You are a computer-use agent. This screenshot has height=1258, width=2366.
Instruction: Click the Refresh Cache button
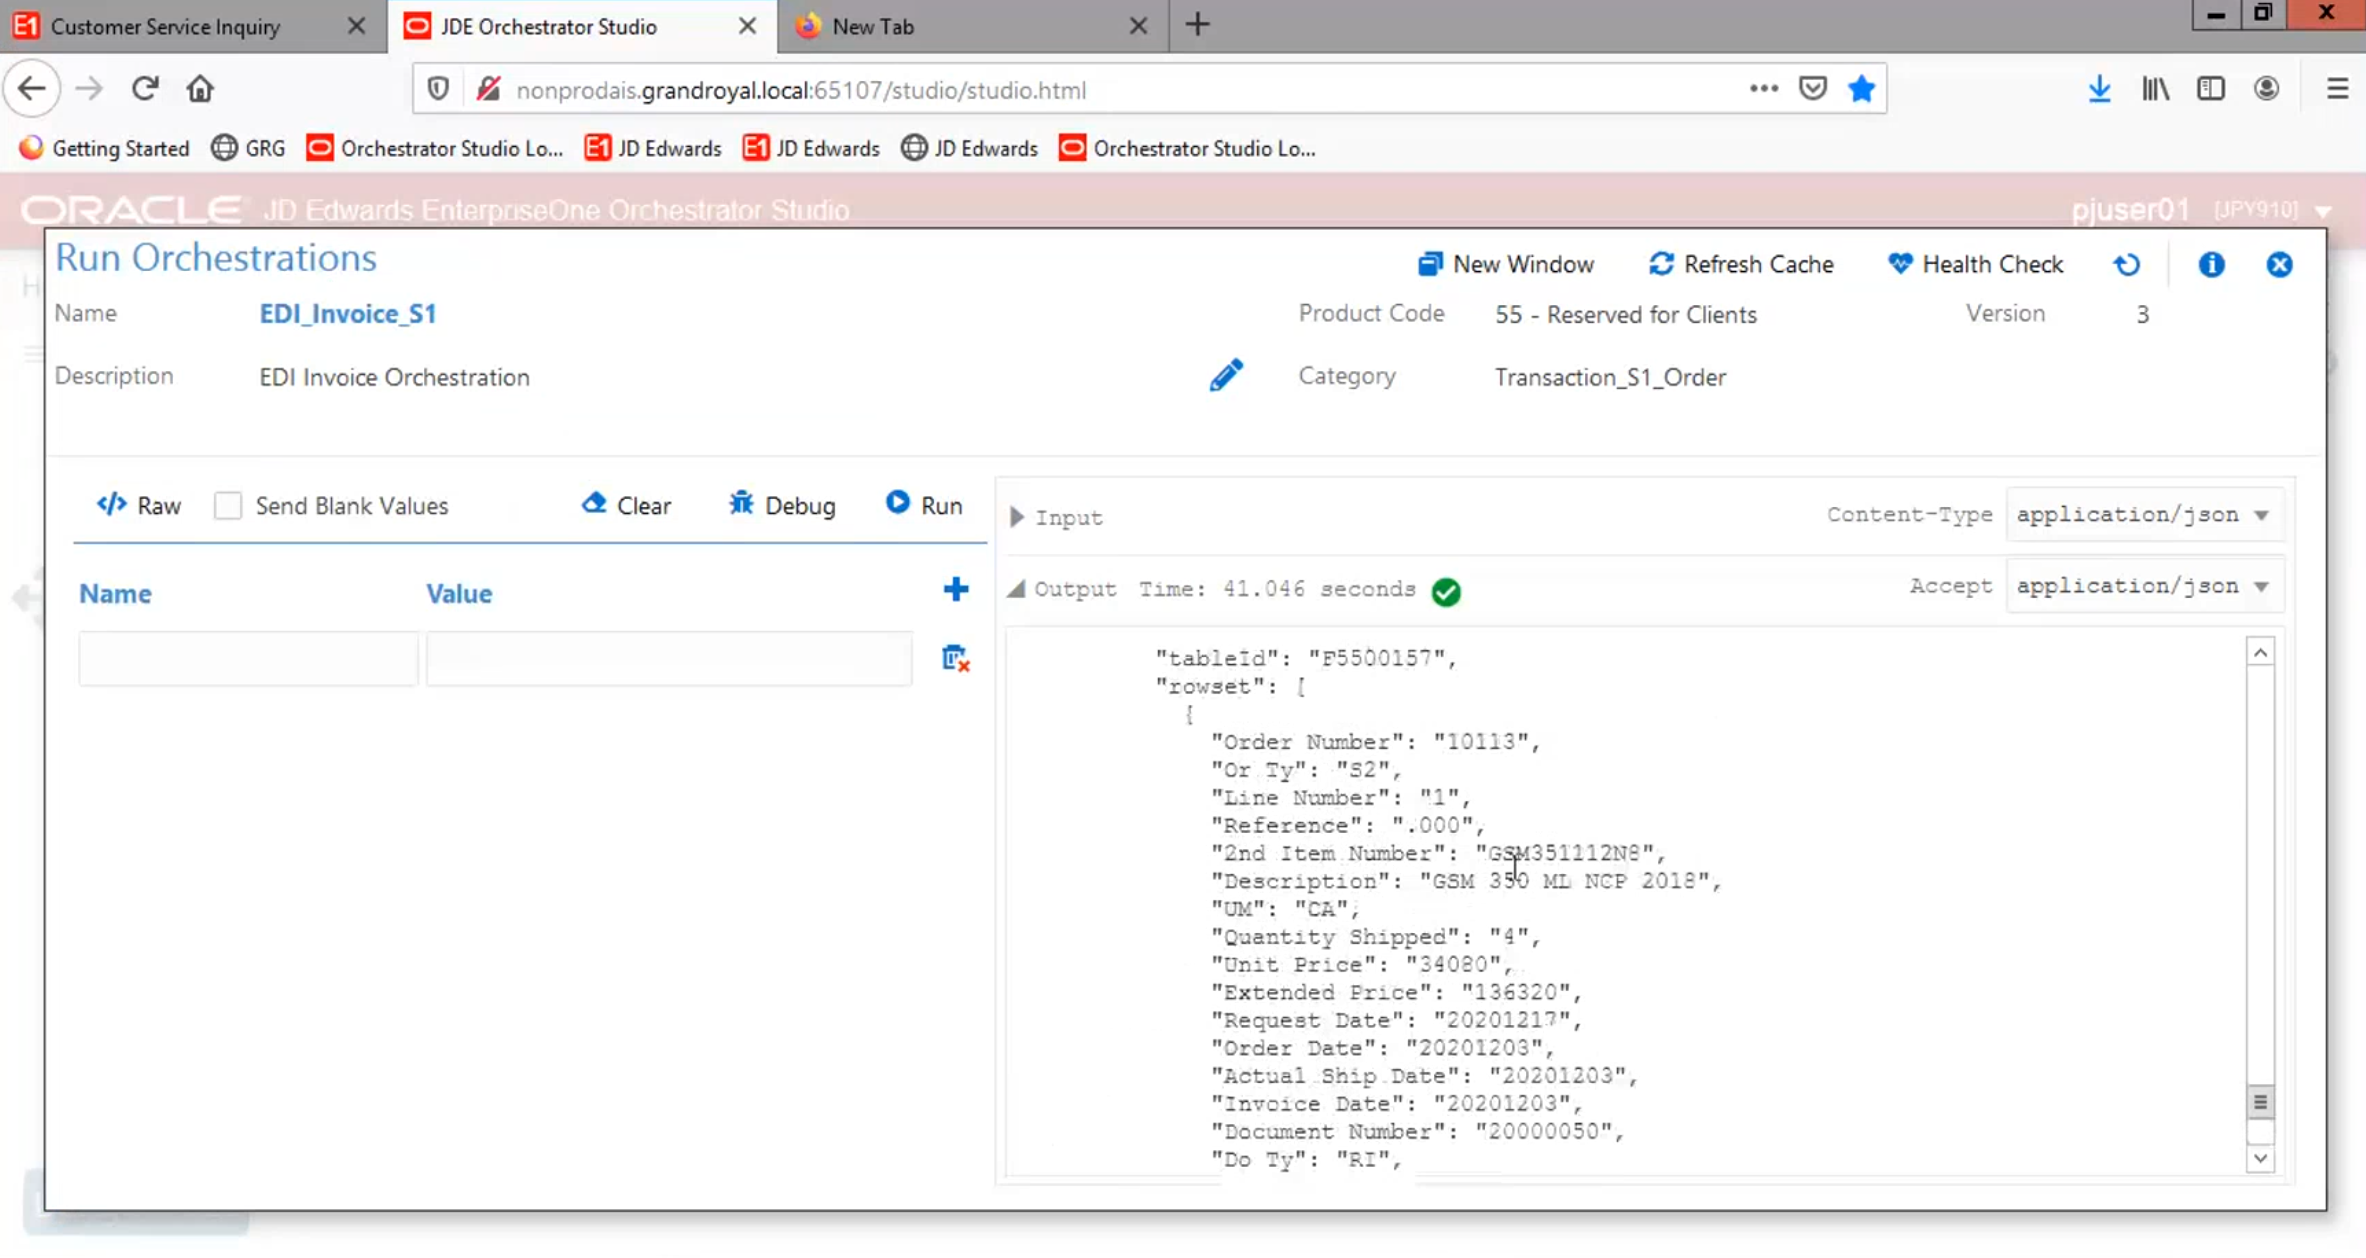coord(1740,265)
